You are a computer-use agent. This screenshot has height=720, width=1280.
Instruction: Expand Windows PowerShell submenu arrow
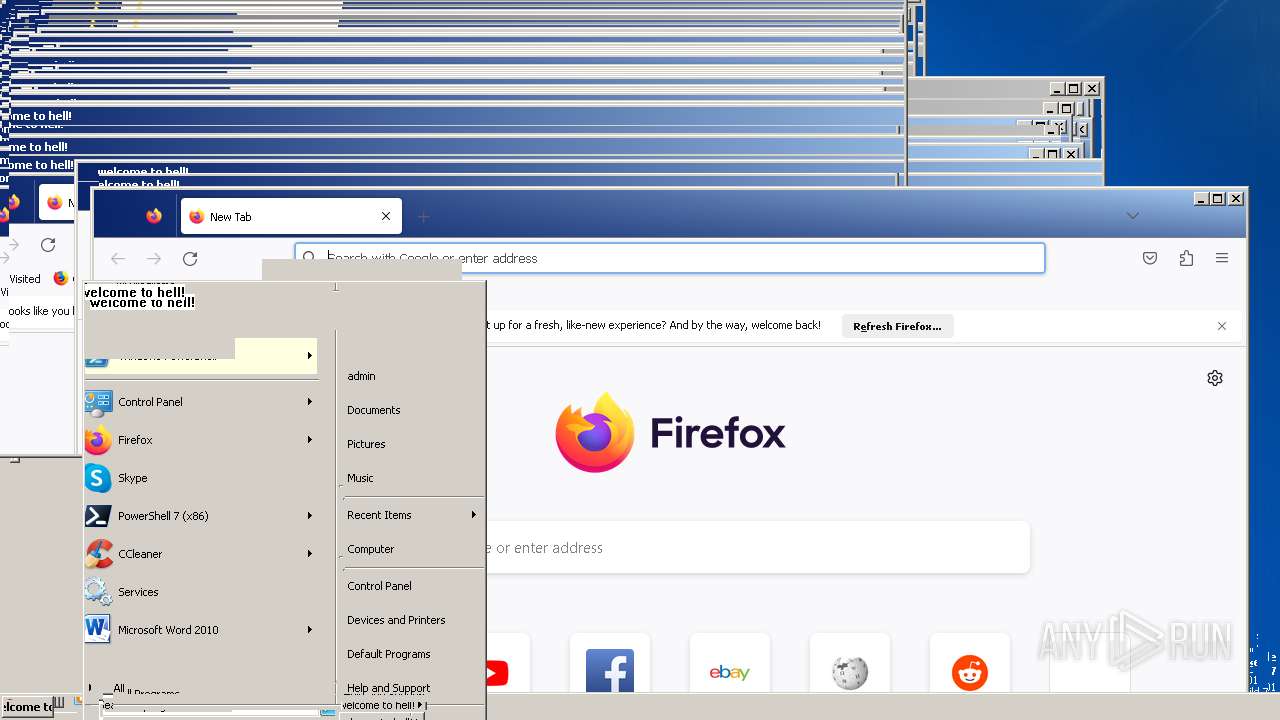310,356
